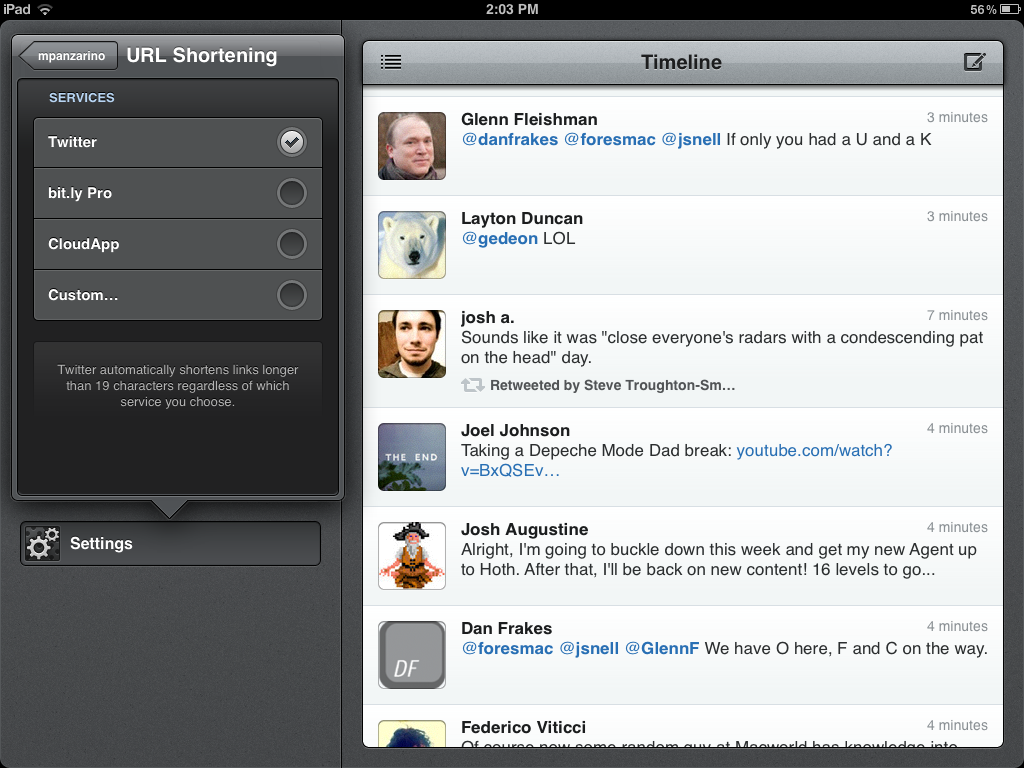Tap the 'Twitter' service label
This screenshot has height=768, width=1024.
coord(72,142)
